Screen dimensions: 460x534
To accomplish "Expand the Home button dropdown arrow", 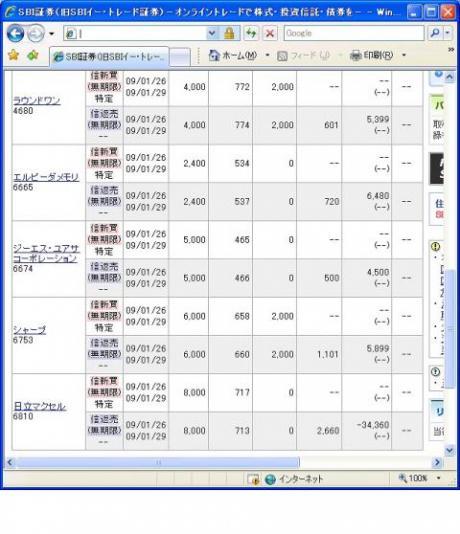I will coord(267,55).
